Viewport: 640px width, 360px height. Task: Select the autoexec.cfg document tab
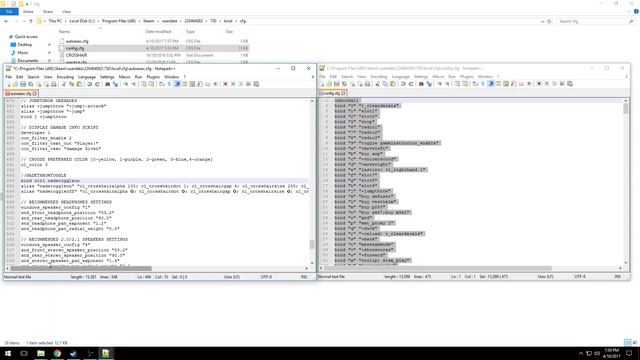pos(21,93)
